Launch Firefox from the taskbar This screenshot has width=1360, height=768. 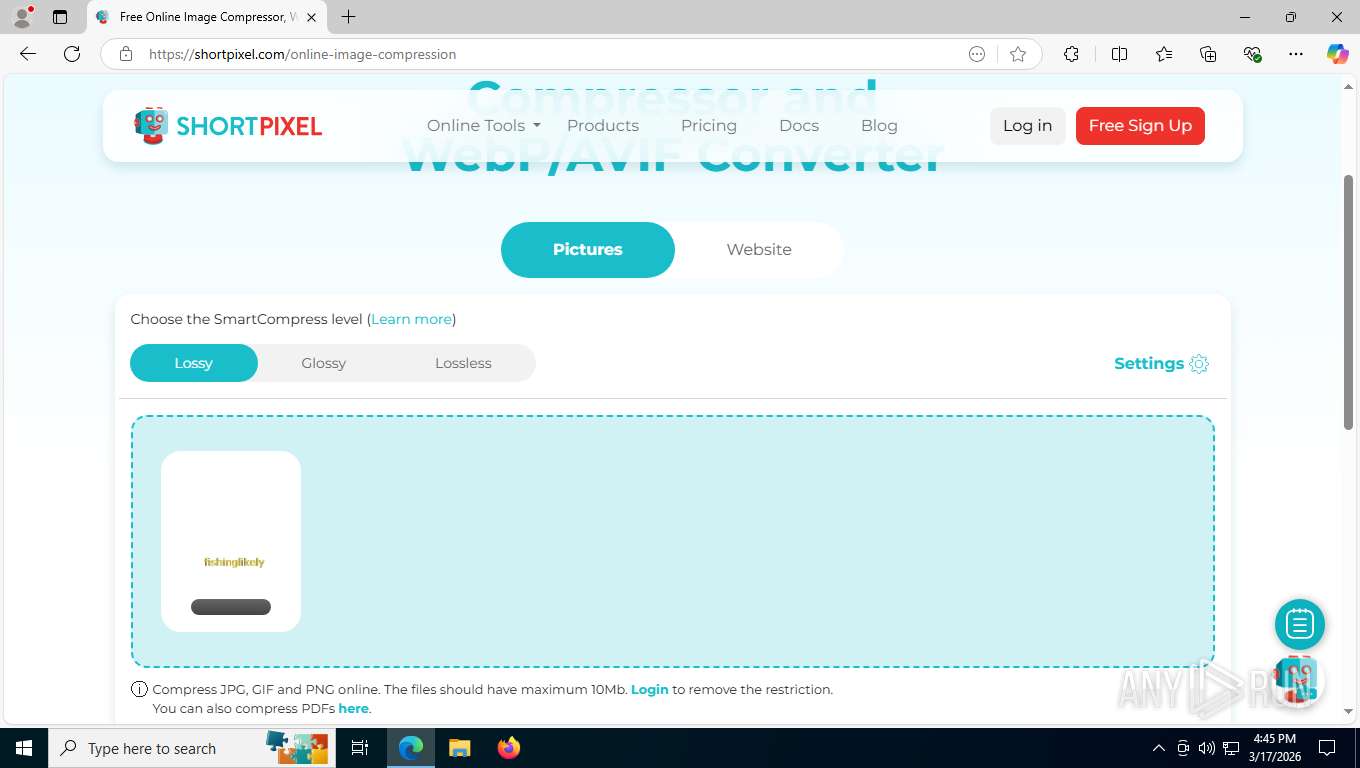[x=509, y=748]
